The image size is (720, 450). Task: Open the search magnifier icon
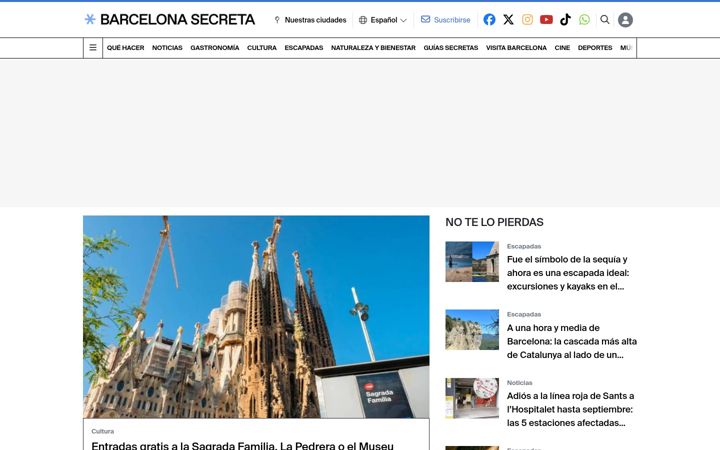click(605, 20)
